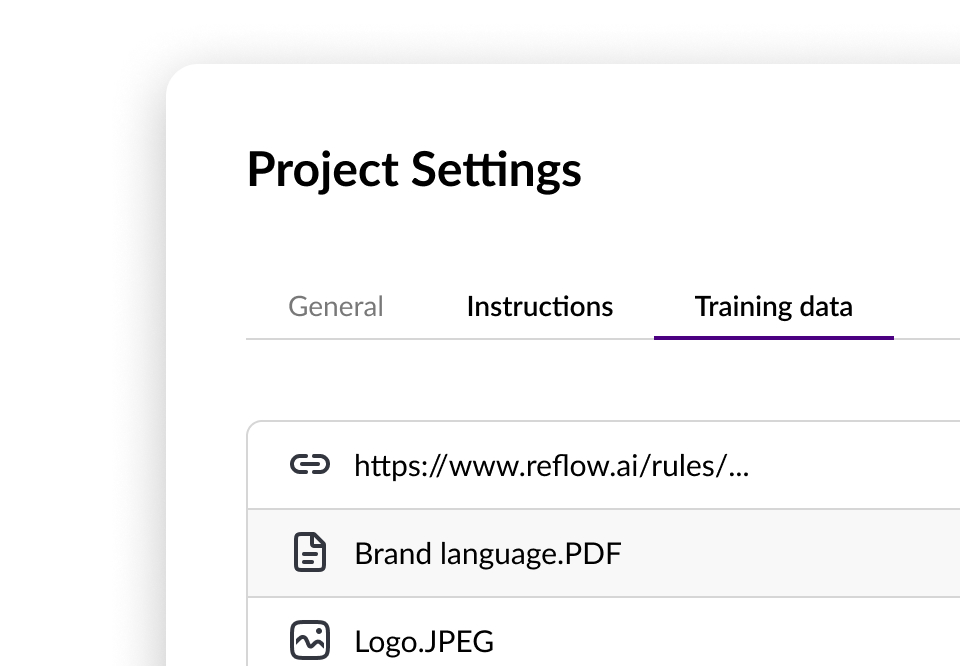The height and width of the screenshot is (666, 960).
Task: Click the gap between General and Instructions tabs
Action: [x=425, y=306]
